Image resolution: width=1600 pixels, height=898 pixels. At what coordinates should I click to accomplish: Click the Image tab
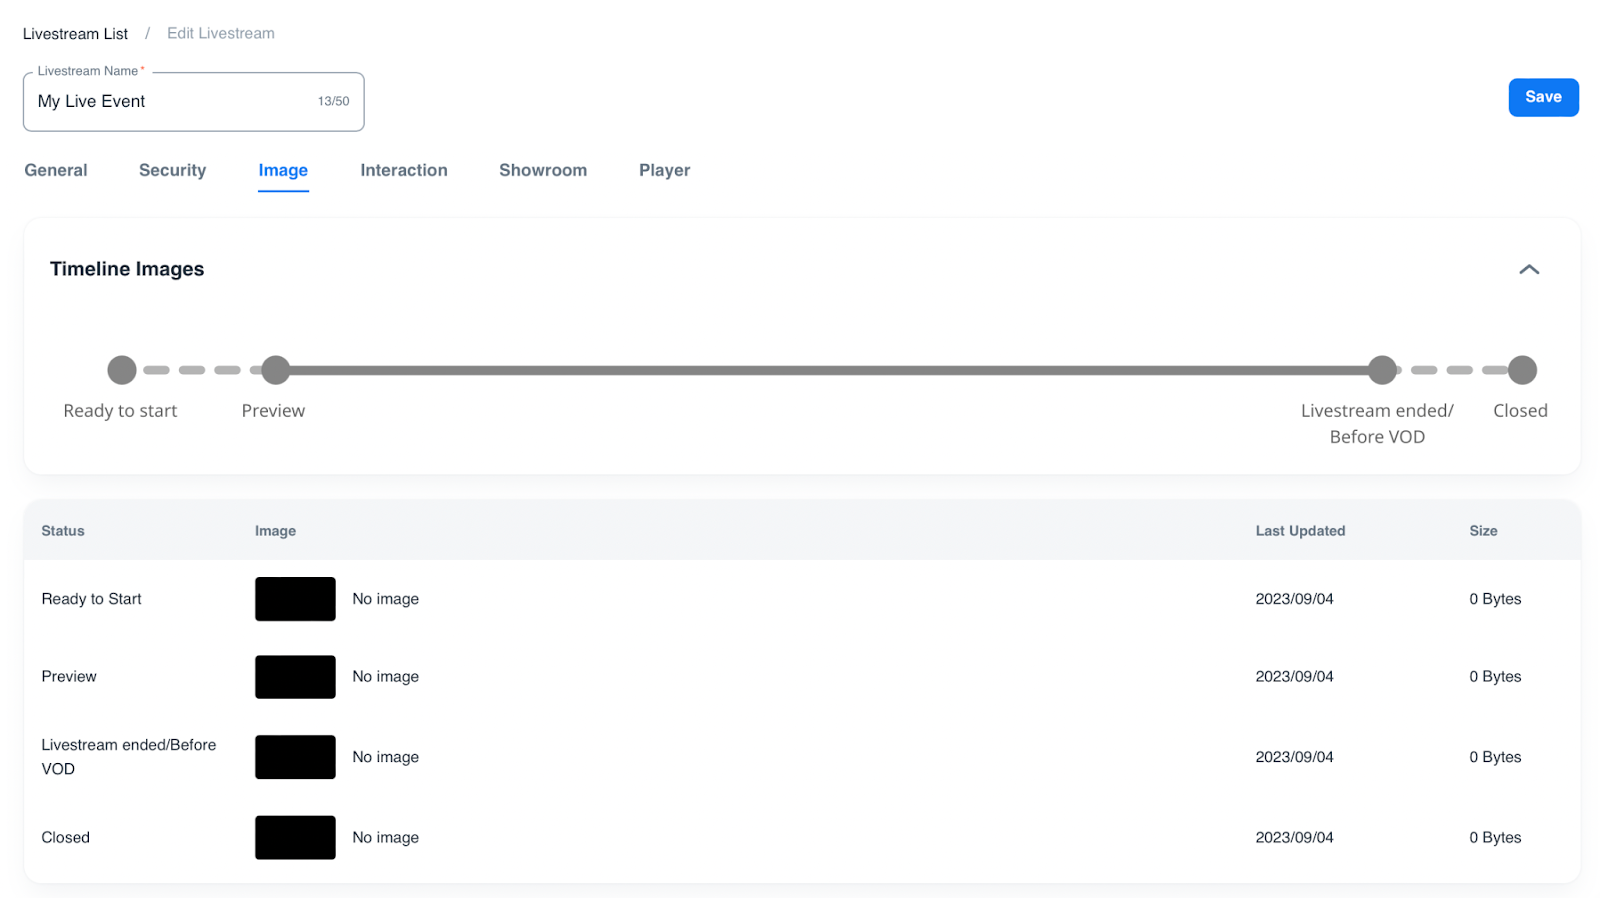[x=283, y=170]
